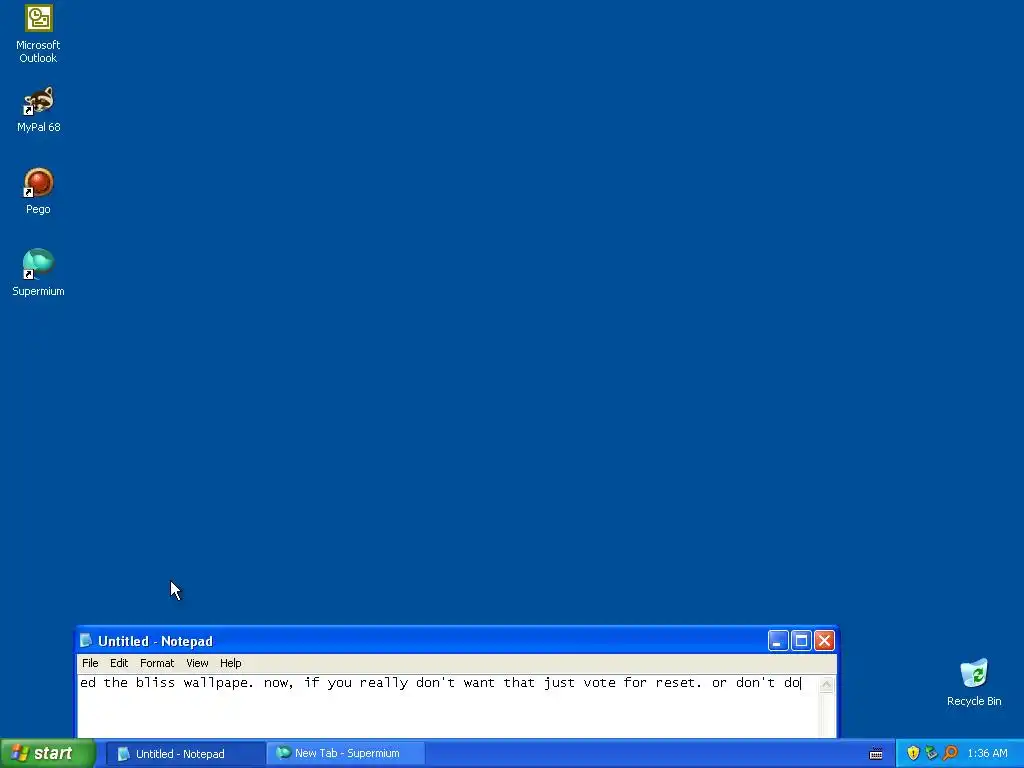This screenshot has width=1024, height=768.
Task: Select the Microsoft Outlook desktop icon
Action: [39, 34]
